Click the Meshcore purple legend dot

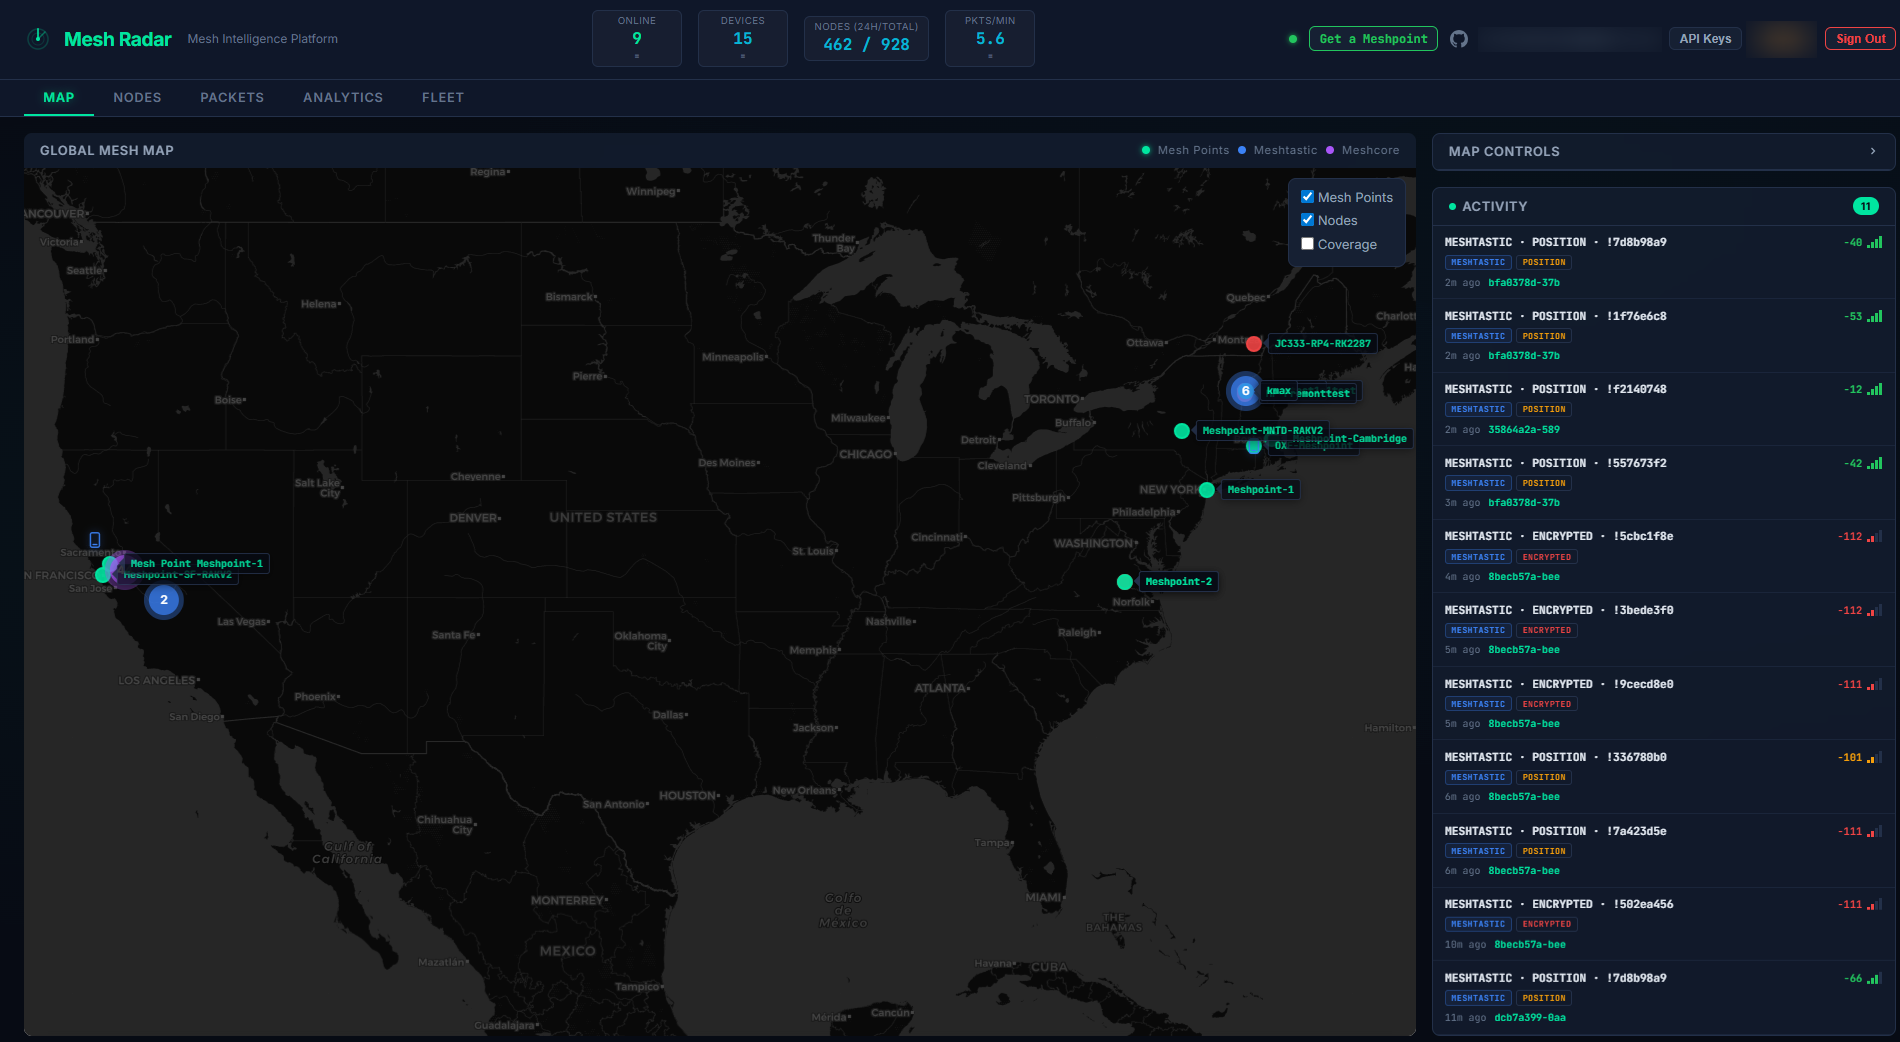point(1330,150)
